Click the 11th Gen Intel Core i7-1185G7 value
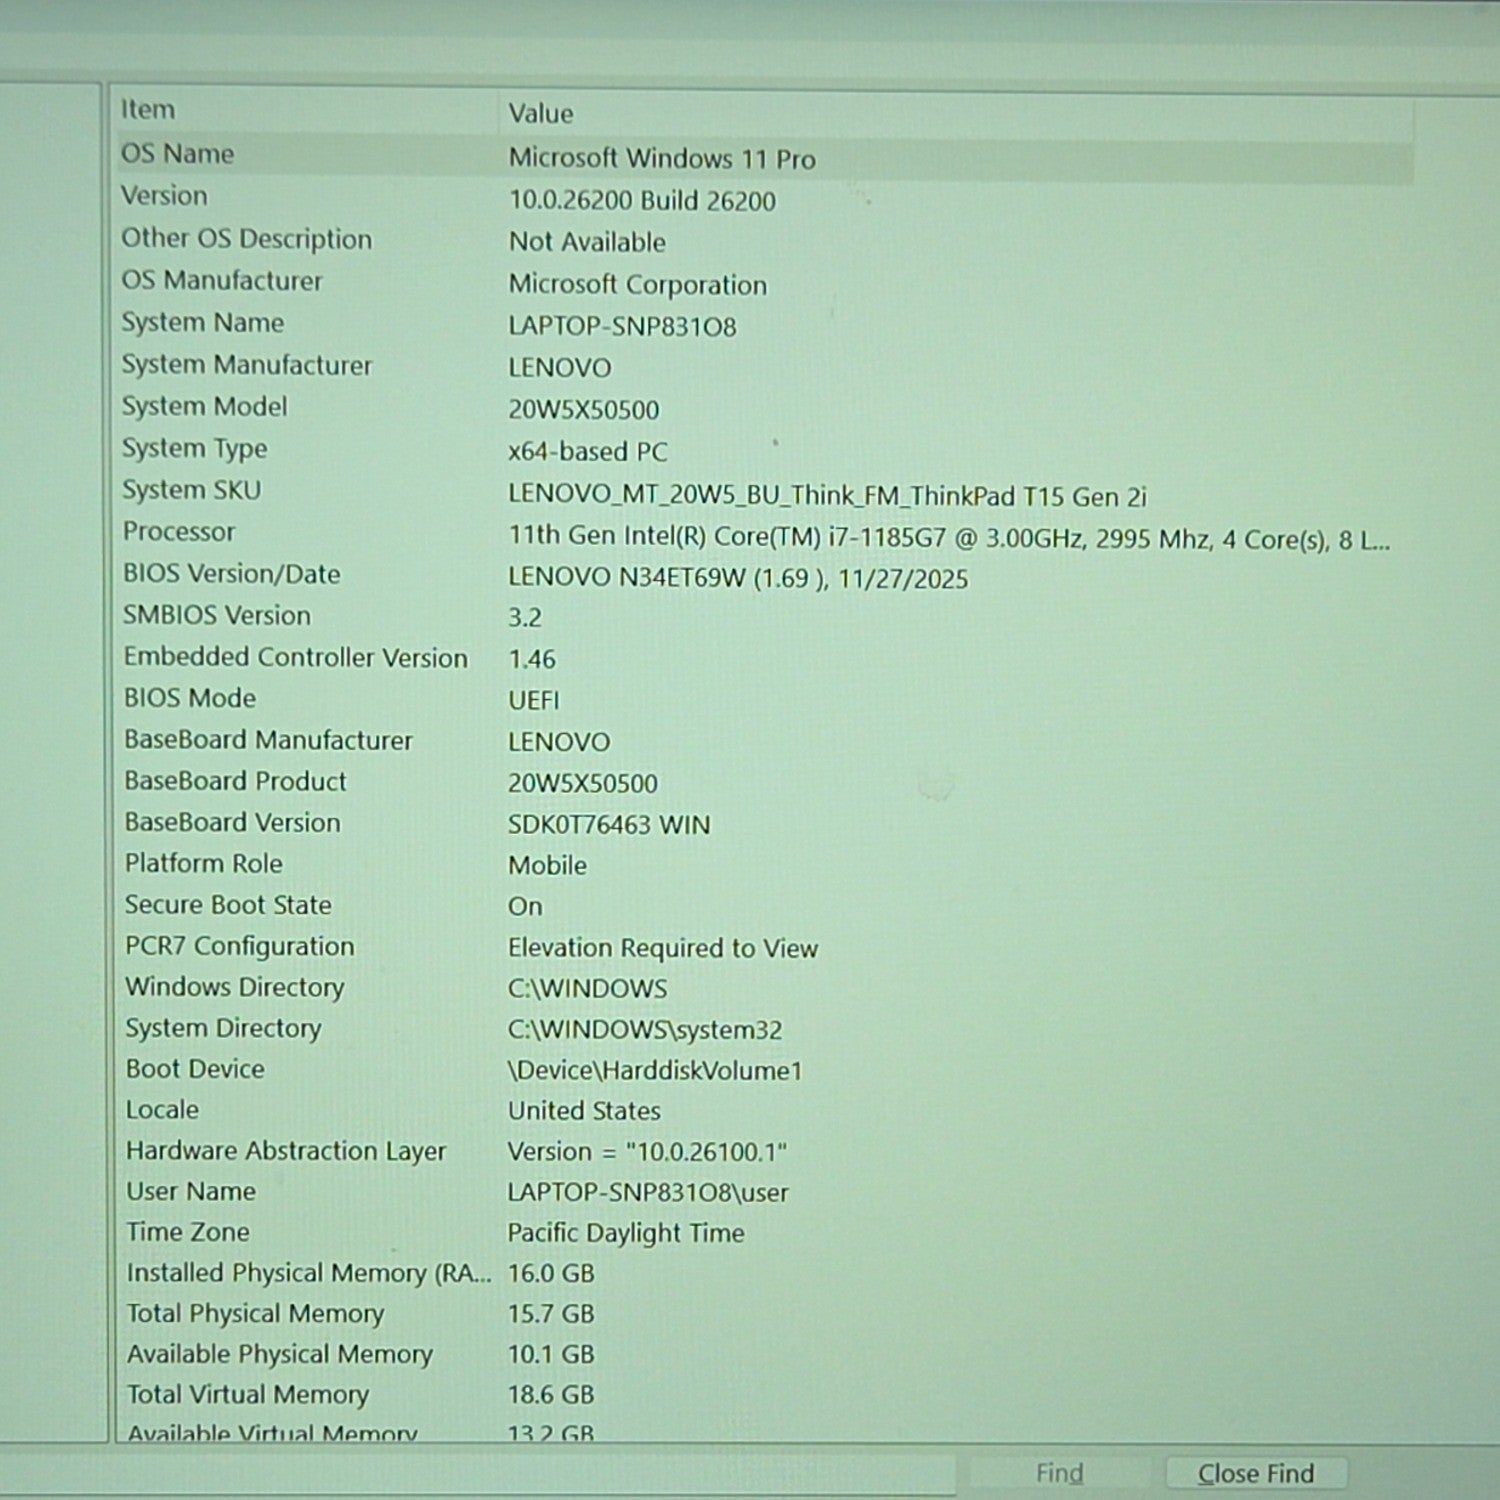This screenshot has height=1500, width=1500. click(949, 538)
